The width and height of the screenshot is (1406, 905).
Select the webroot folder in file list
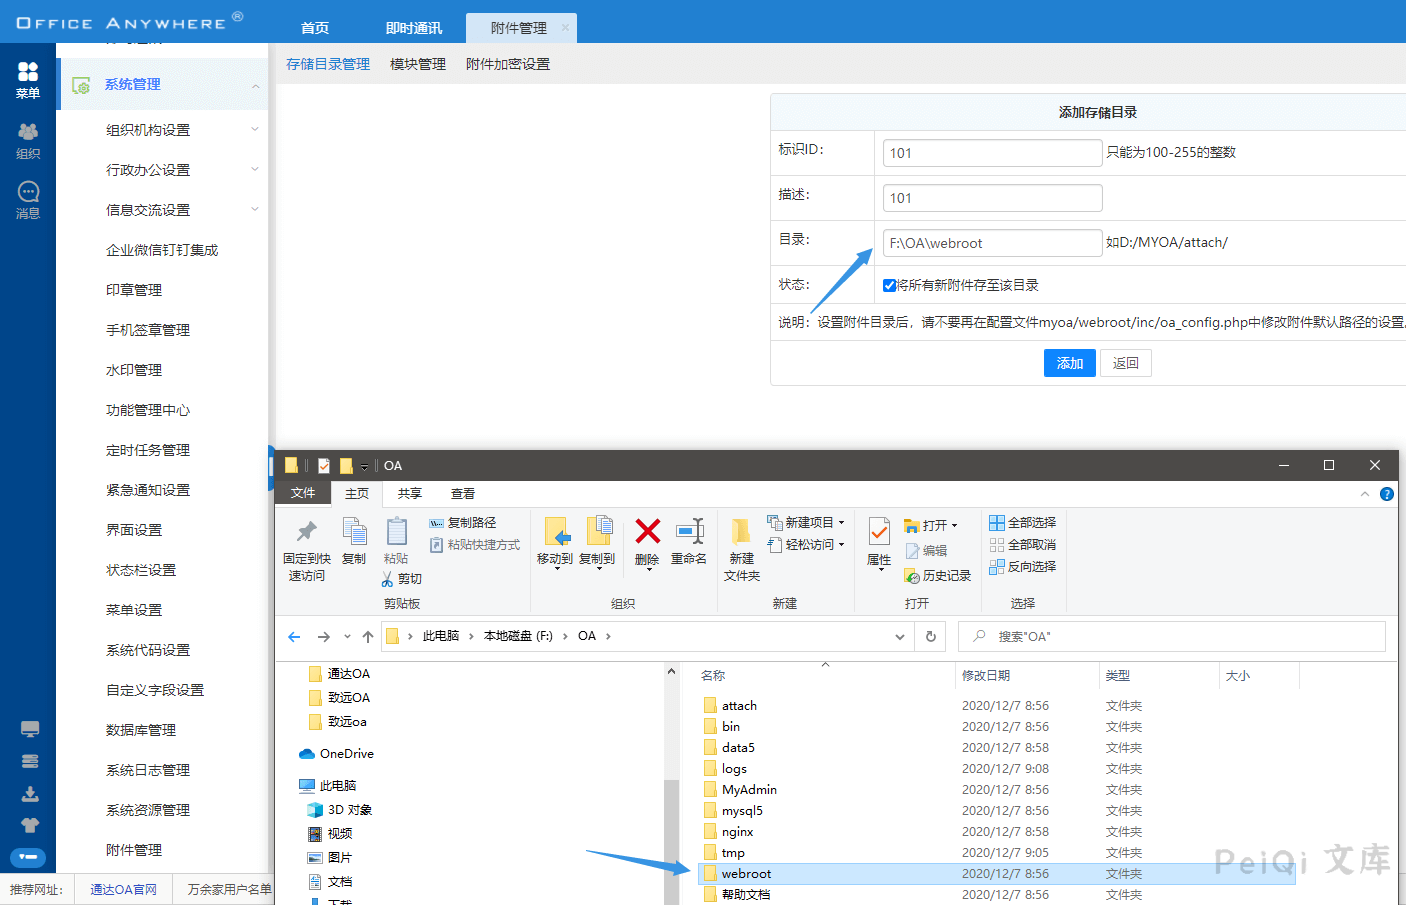(x=746, y=874)
